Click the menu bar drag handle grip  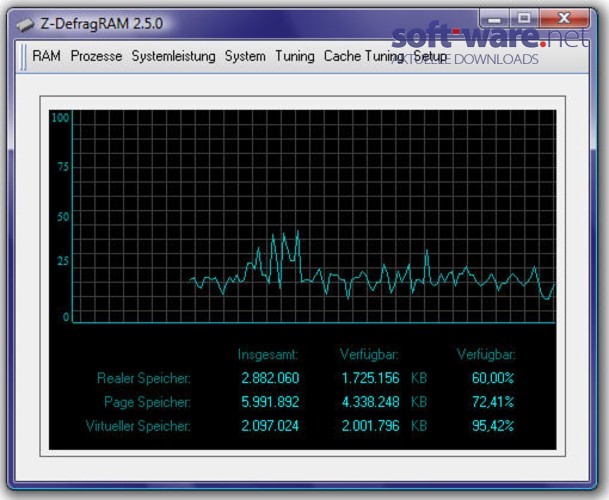23,57
